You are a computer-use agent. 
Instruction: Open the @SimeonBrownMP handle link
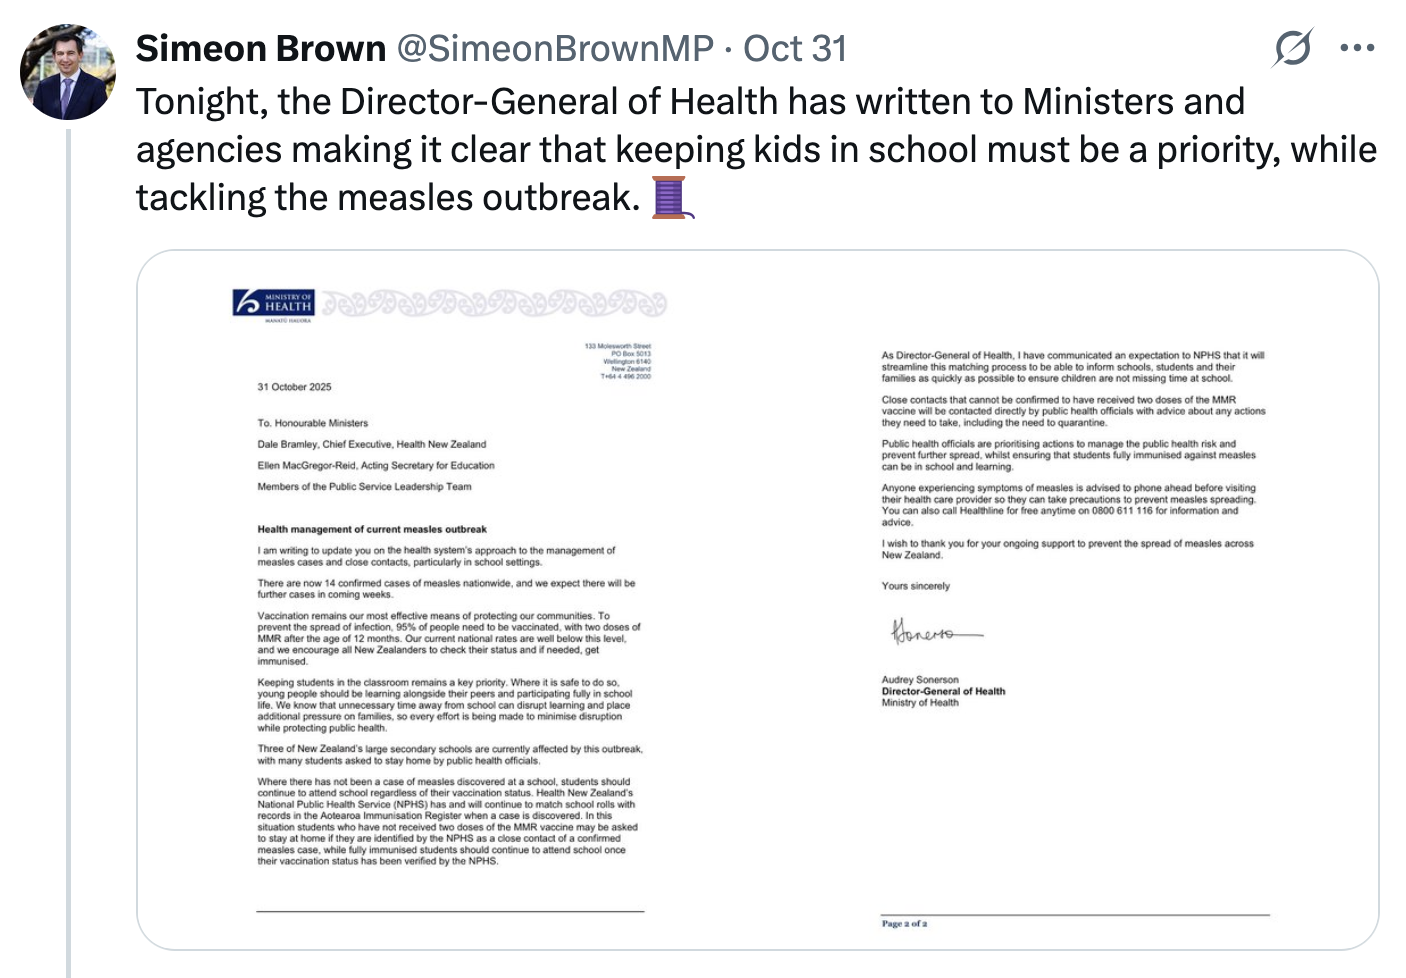click(x=555, y=48)
